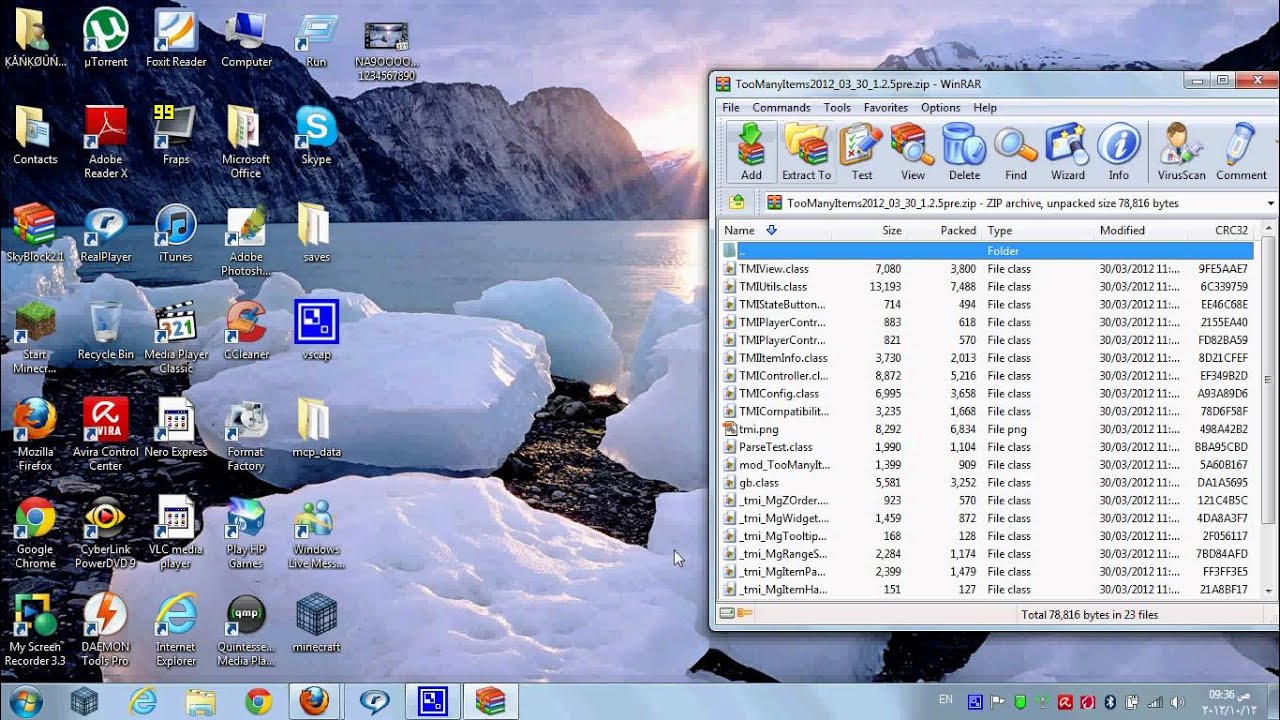The height and width of the screenshot is (720, 1280).
Task: Select the Recycle Bin icon
Action: 105,331
